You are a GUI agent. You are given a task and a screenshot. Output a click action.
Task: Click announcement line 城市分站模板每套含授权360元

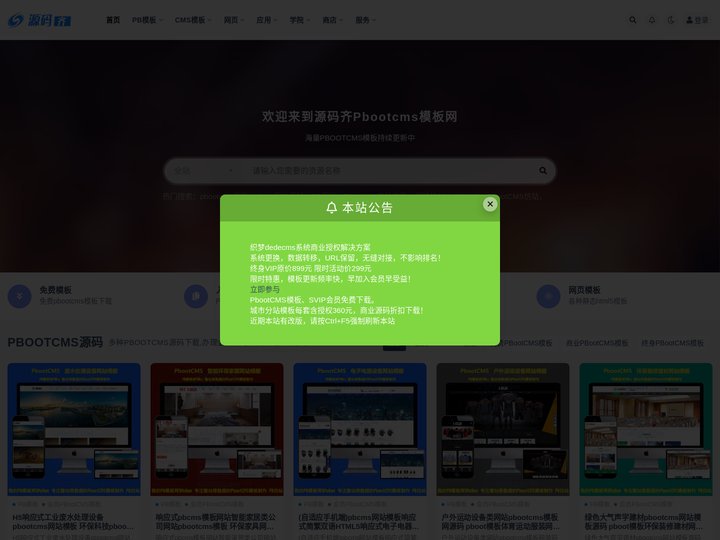coord(336,310)
